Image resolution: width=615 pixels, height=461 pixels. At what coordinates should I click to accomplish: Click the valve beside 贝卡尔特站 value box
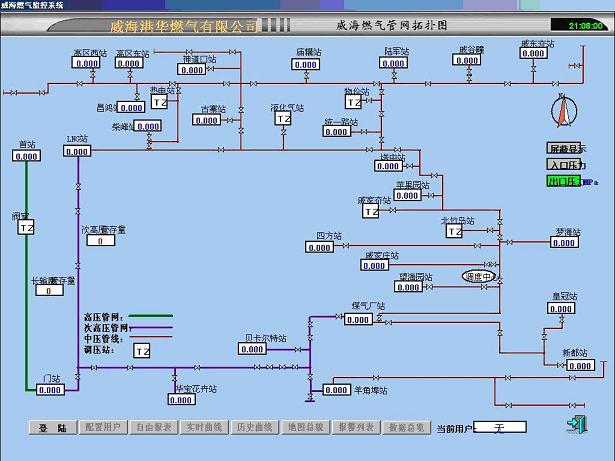298,349
